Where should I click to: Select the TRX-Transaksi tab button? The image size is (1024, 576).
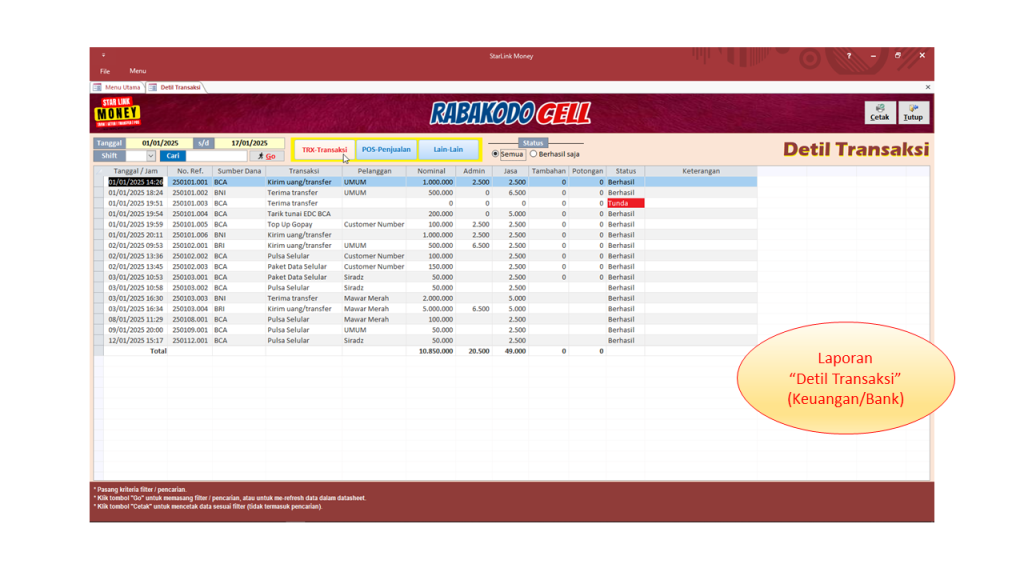pyautogui.click(x=324, y=150)
